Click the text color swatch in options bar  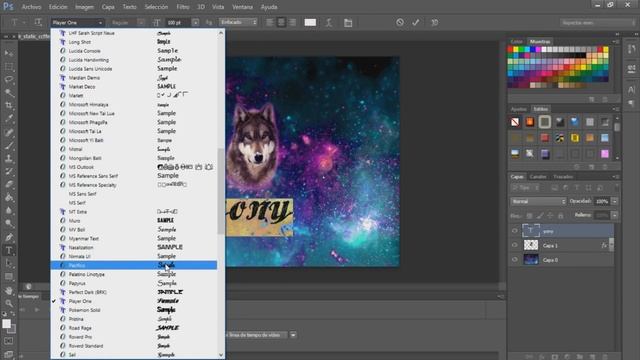pos(310,22)
